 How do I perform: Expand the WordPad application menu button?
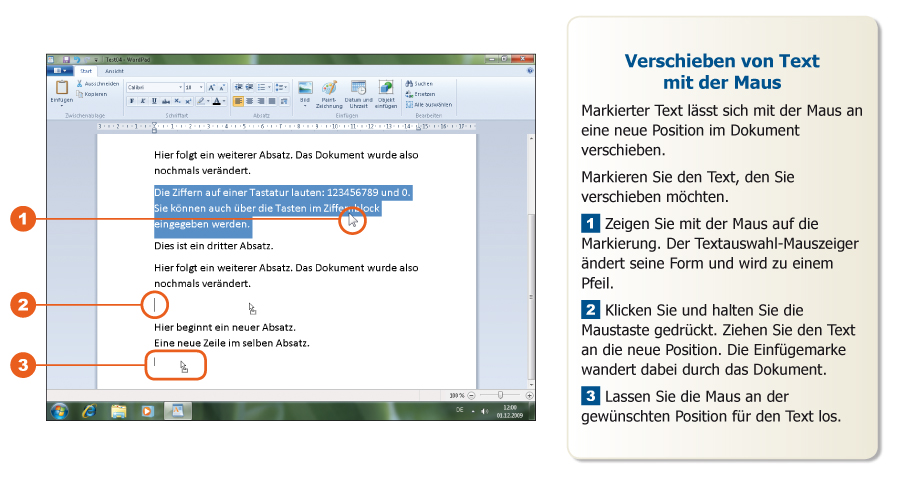58,71
